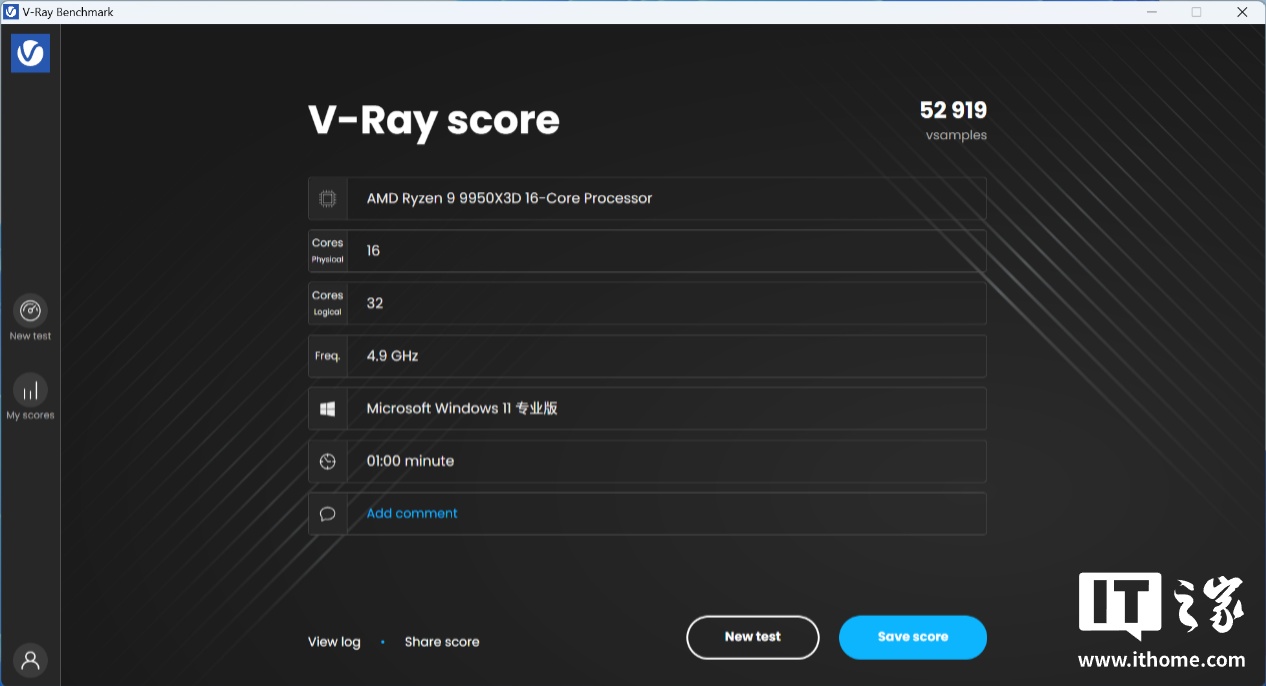This screenshot has width=1266, height=686.
Task: Select the AMD Ryzen 9 9950X3D processor row
Action: point(509,198)
